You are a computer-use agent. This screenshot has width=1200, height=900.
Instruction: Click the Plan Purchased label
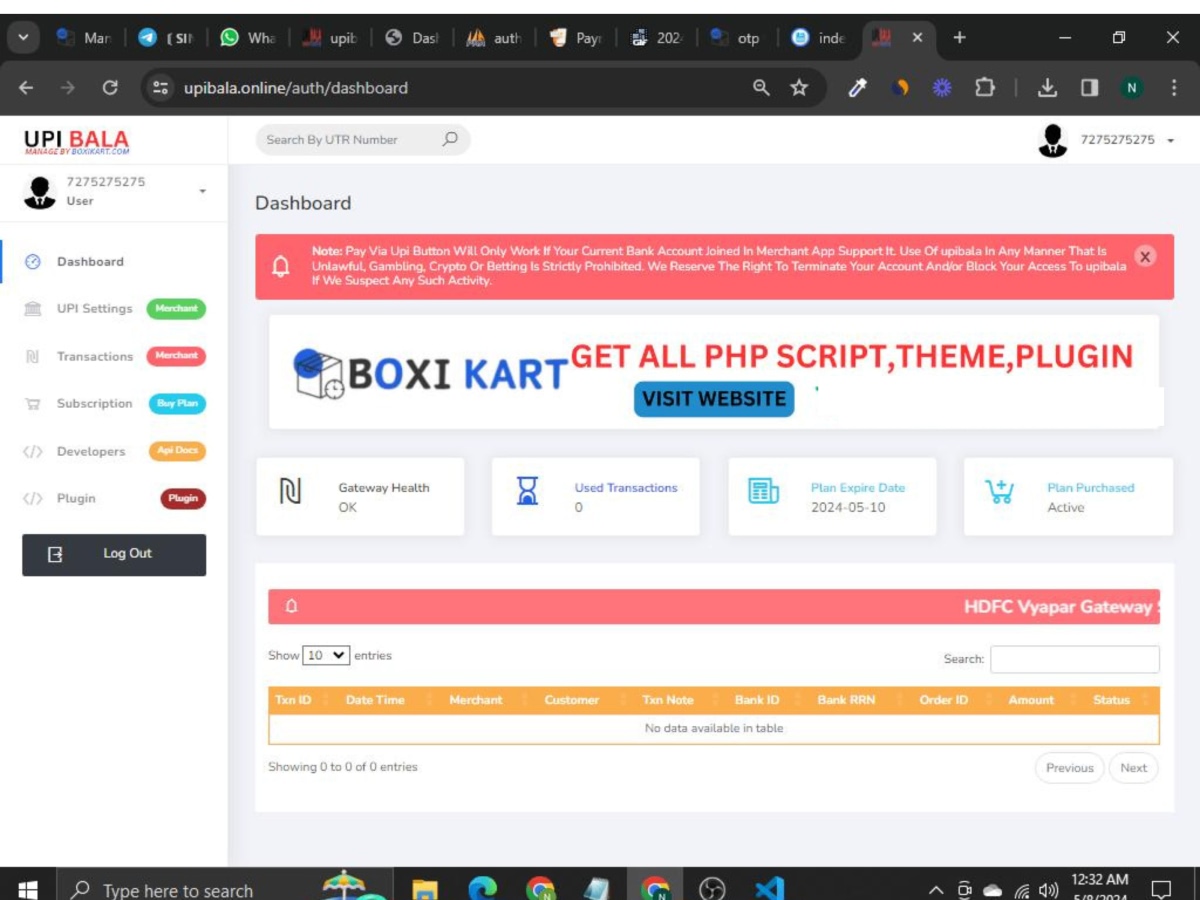[1091, 488]
